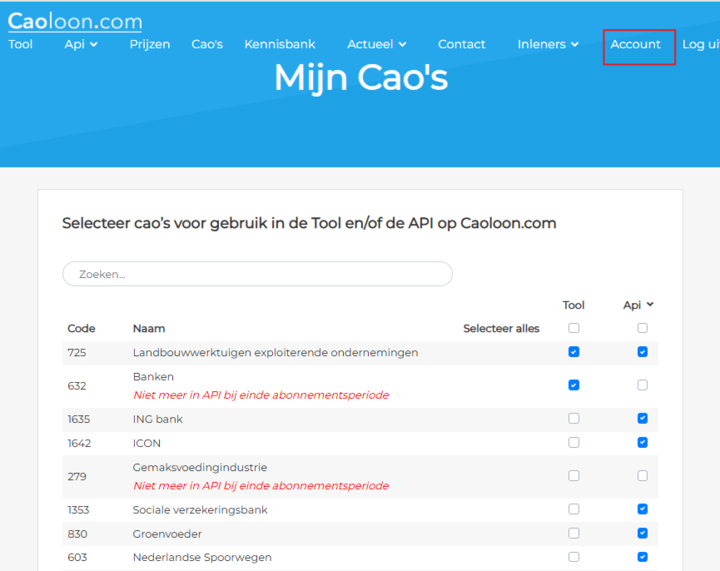Viewport: 720px width, 571px height.
Task: Uncheck Api for Nederlandse Spoorwegen
Action: tap(642, 557)
